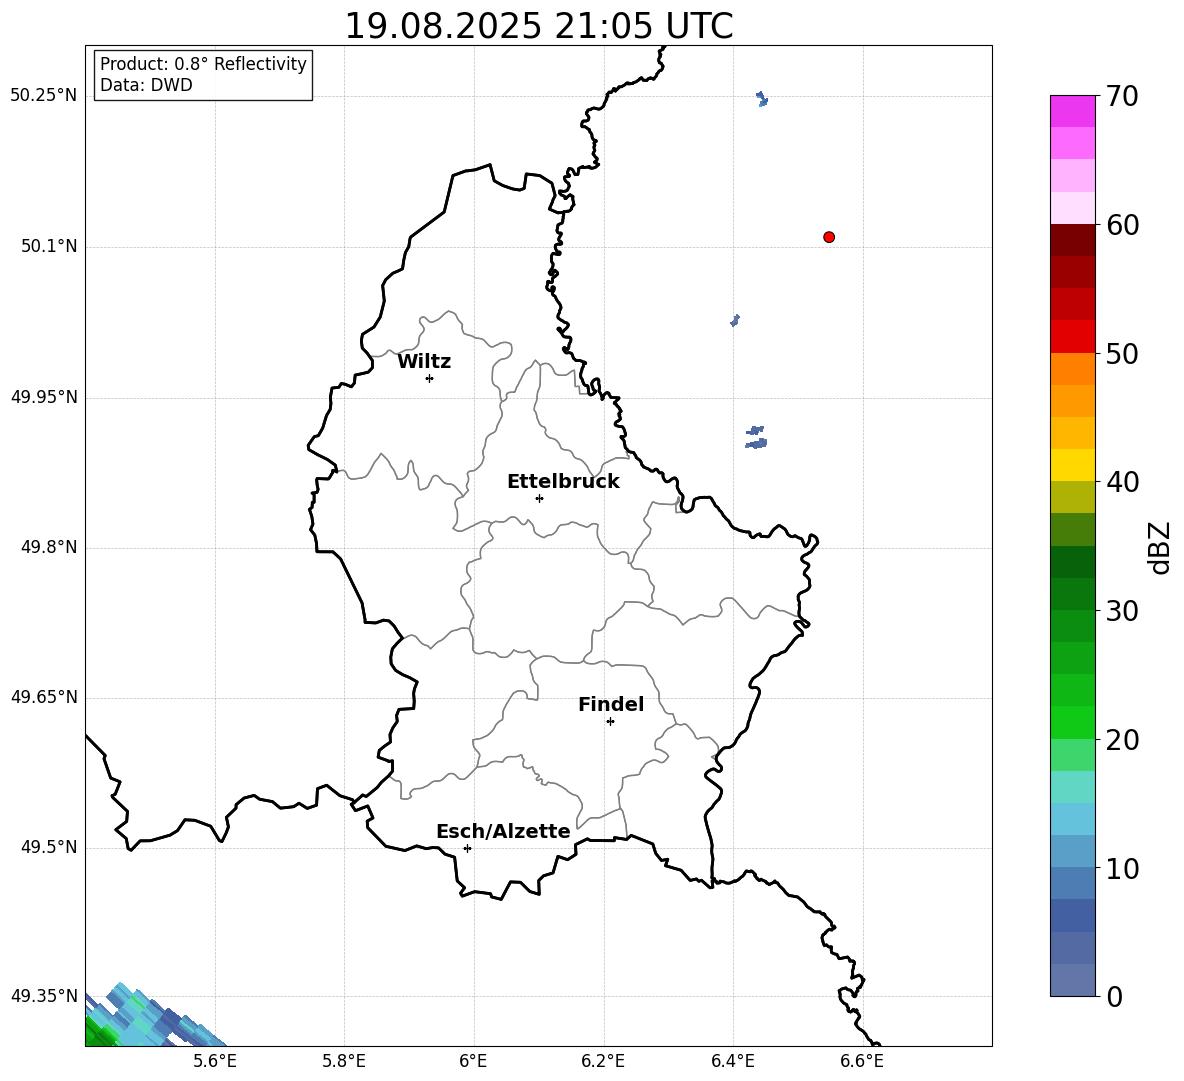The image size is (1184, 1081).
Task: Select the Ettelbruck city label
Action: [x=563, y=482]
